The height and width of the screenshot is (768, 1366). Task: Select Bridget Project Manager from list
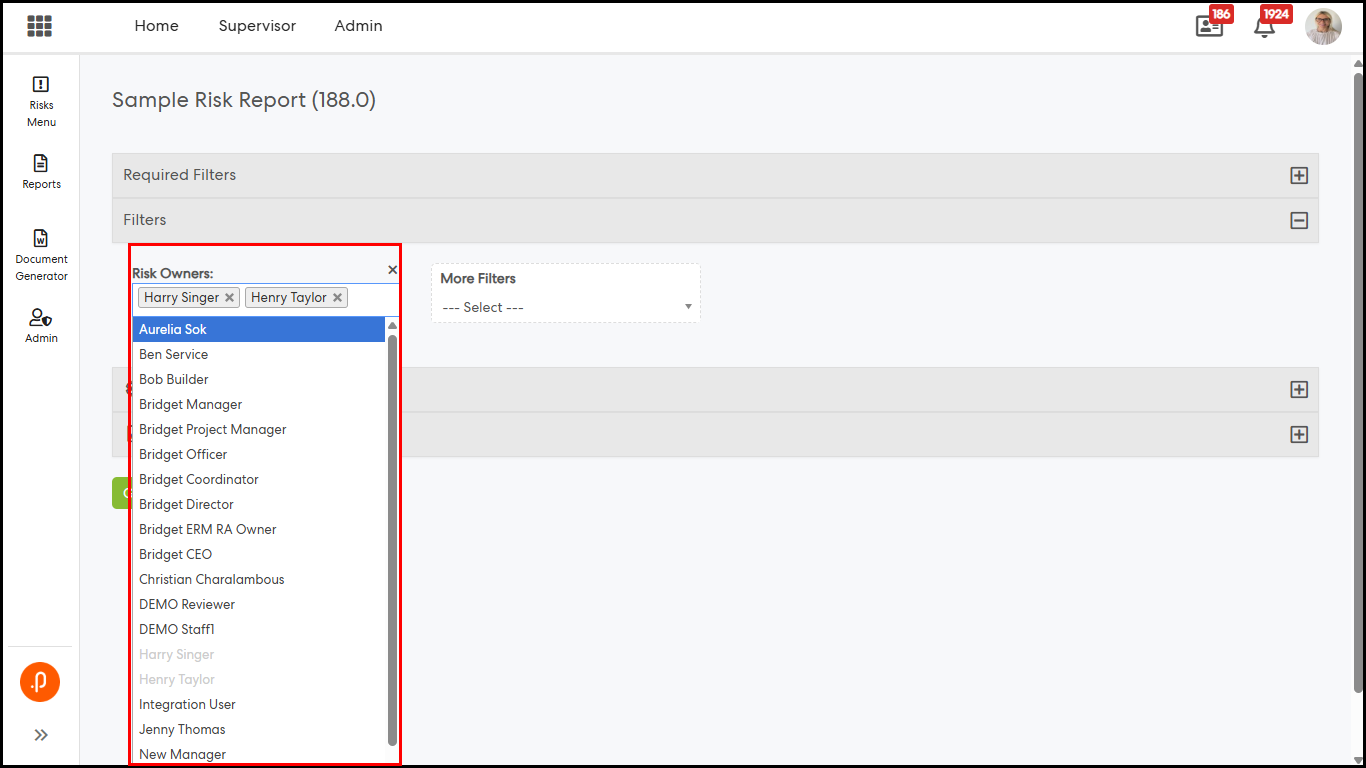pos(213,429)
